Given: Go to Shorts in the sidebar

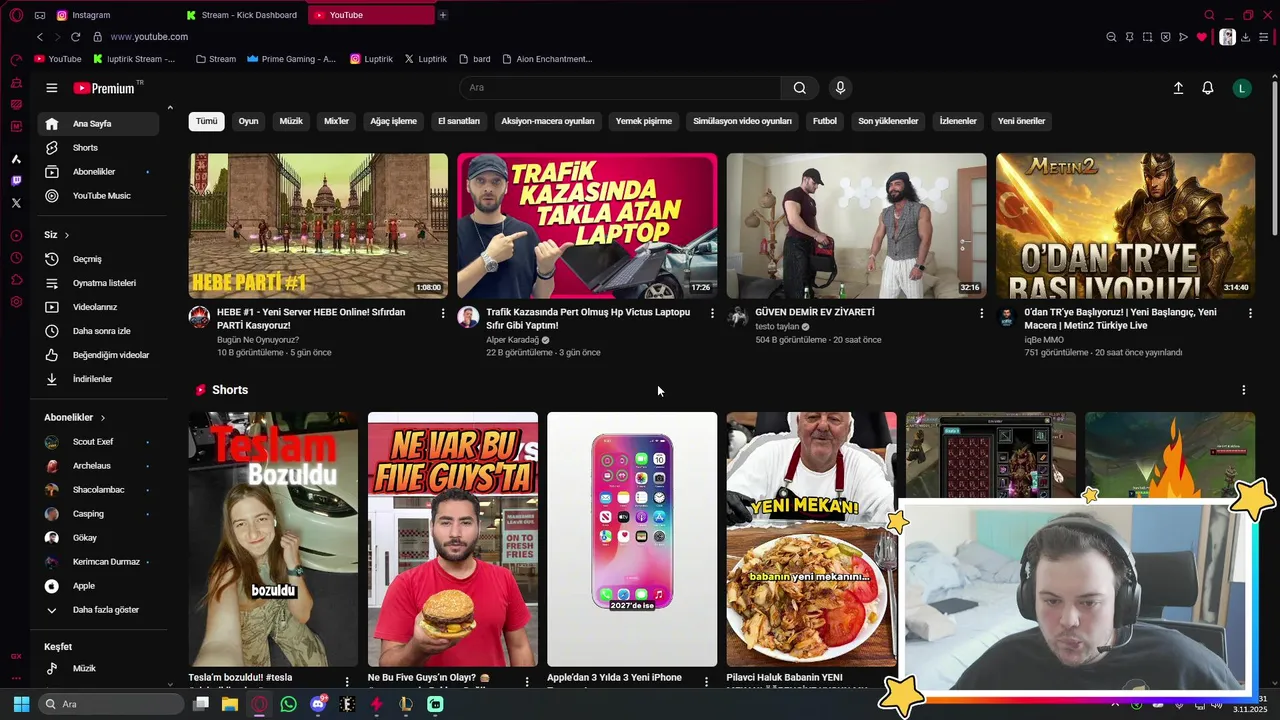Looking at the screenshot, I should pos(98,148).
